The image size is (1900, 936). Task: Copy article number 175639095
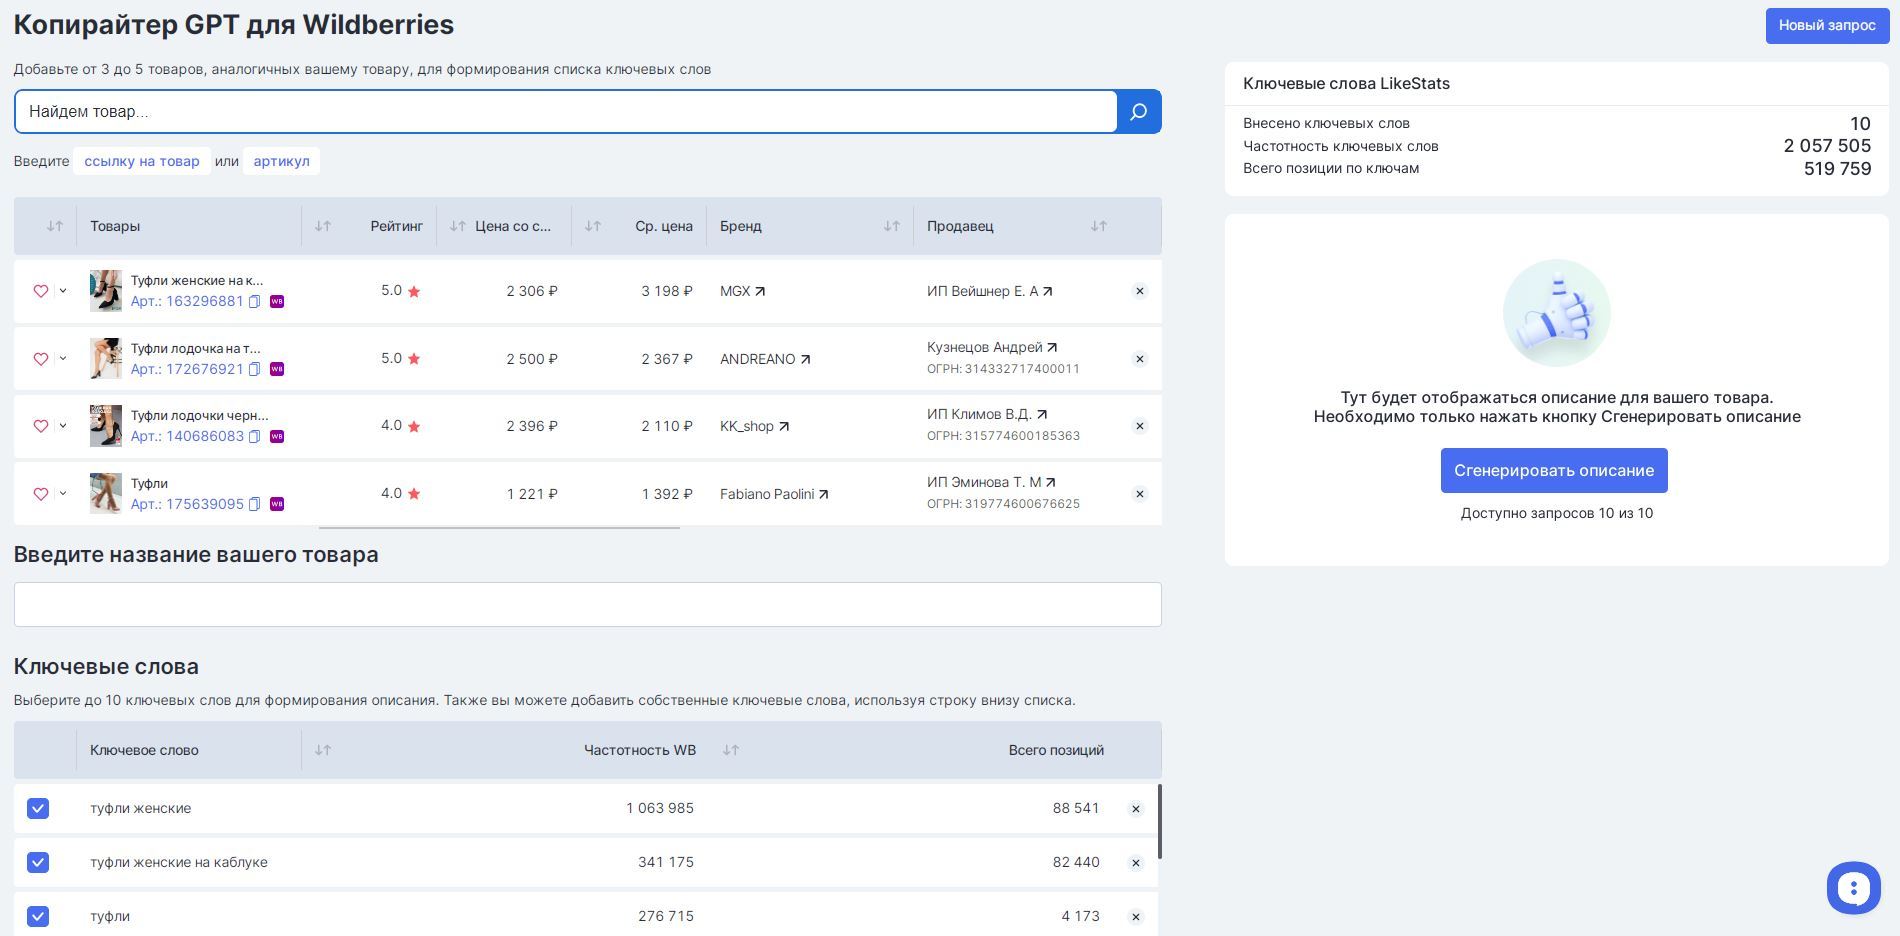click(254, 504)
